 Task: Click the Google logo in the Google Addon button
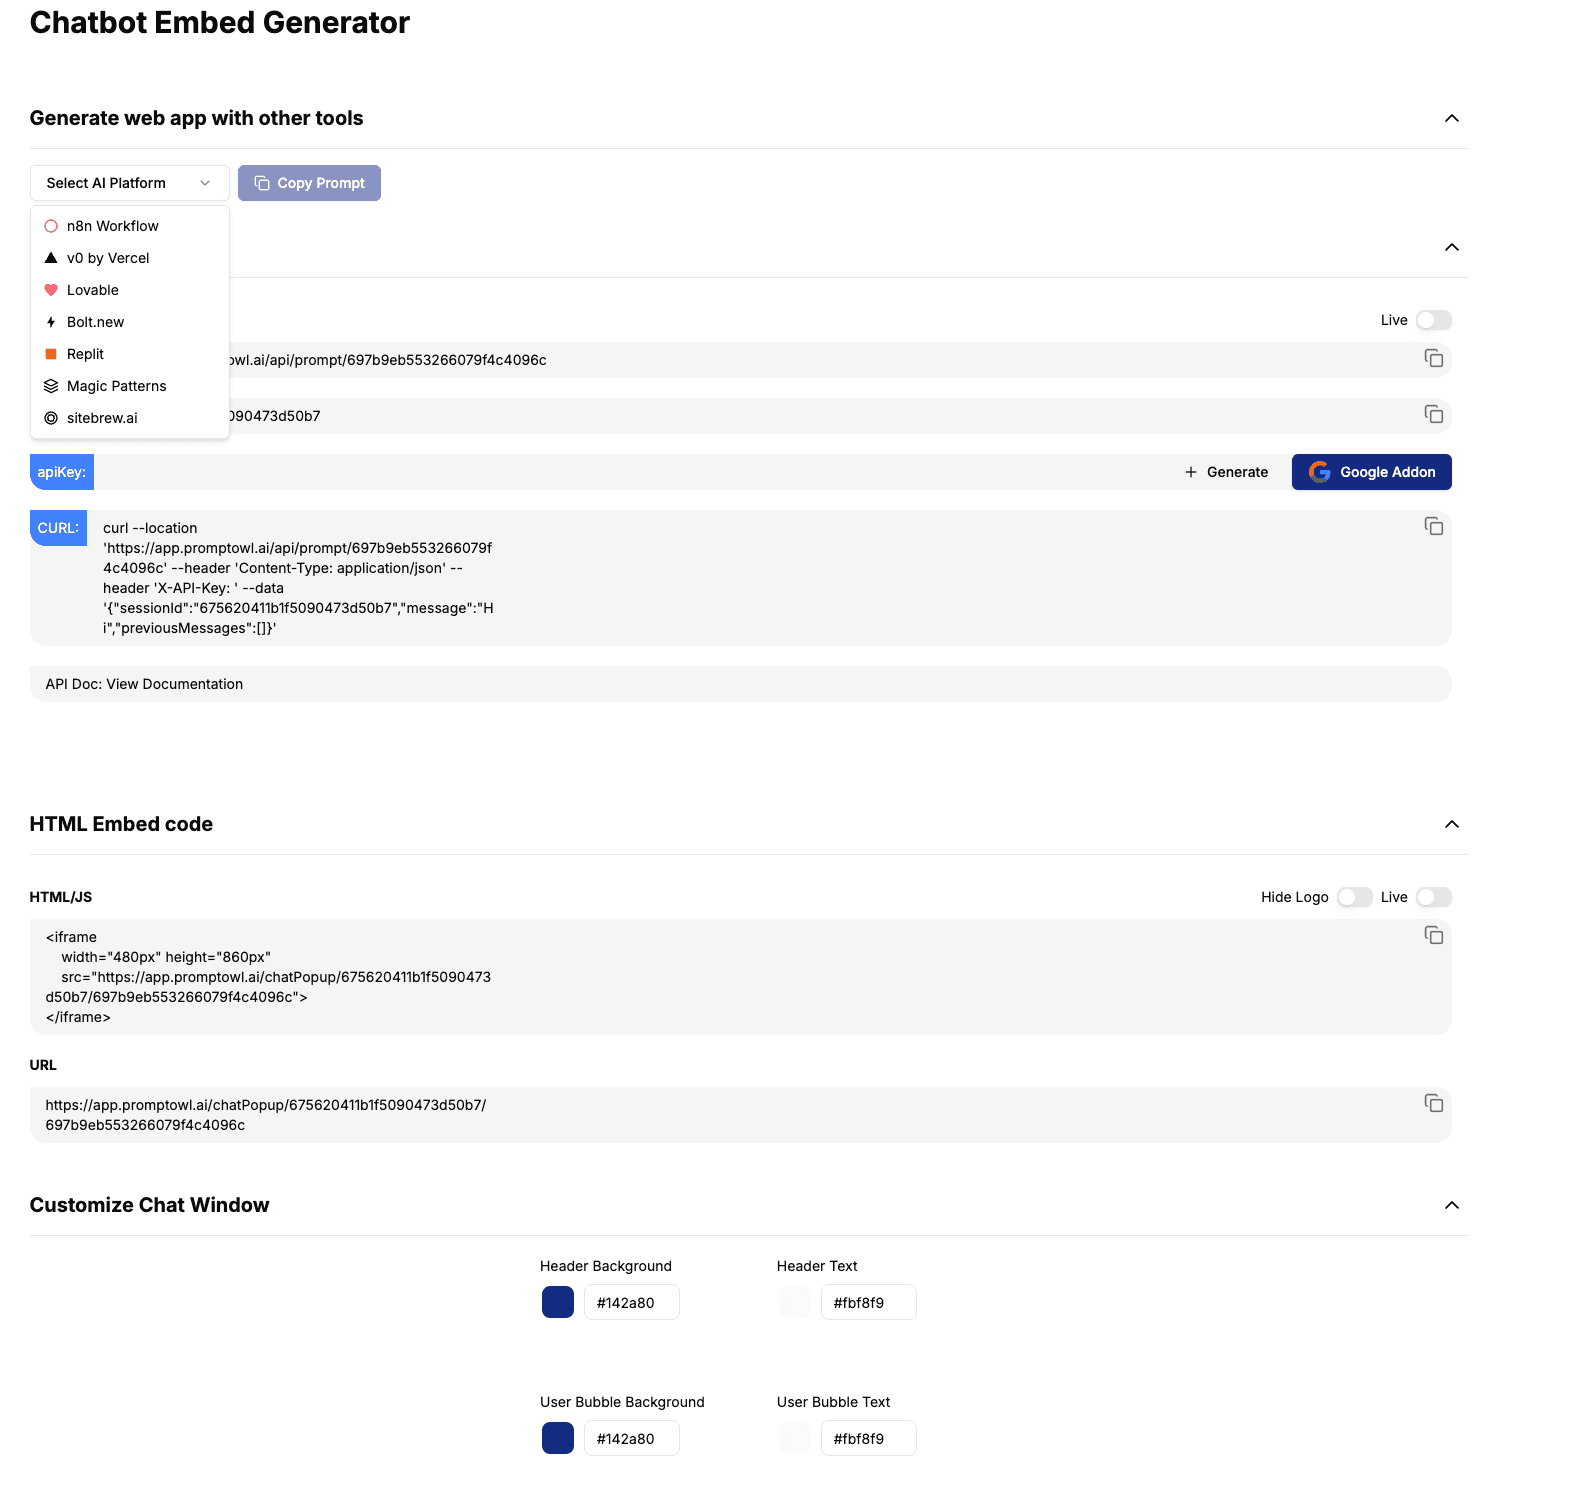click(1319, 472)
